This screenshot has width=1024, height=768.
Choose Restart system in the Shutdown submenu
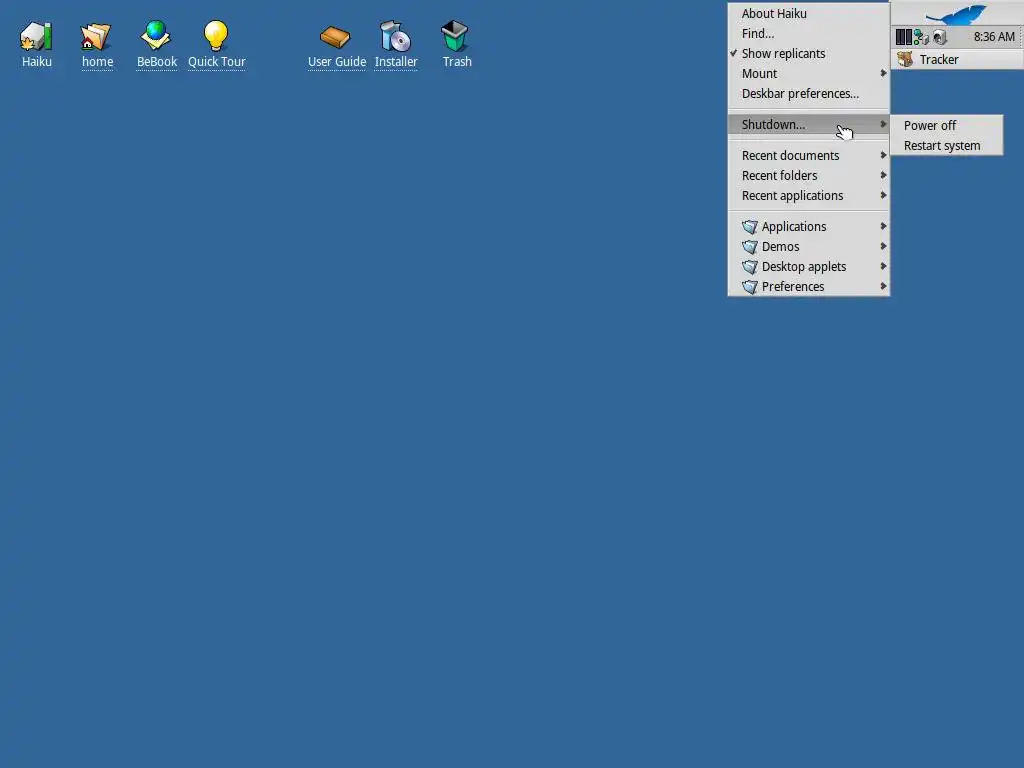tap(946, 146)
